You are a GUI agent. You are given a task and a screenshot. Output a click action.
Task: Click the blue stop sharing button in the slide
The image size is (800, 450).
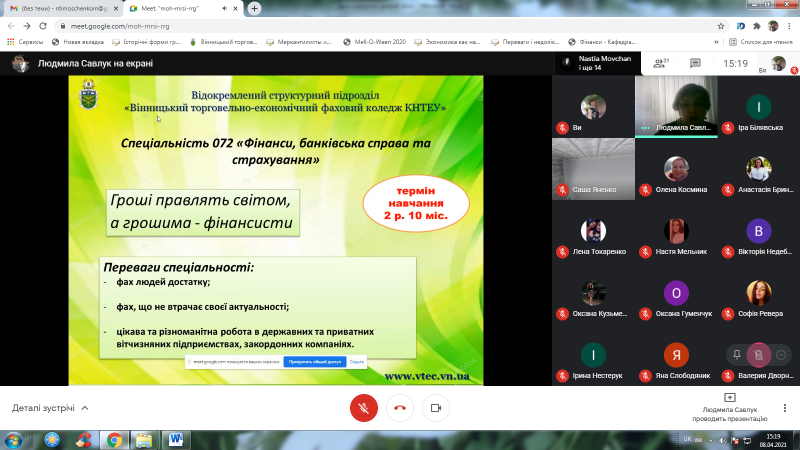tap(315, 362)
